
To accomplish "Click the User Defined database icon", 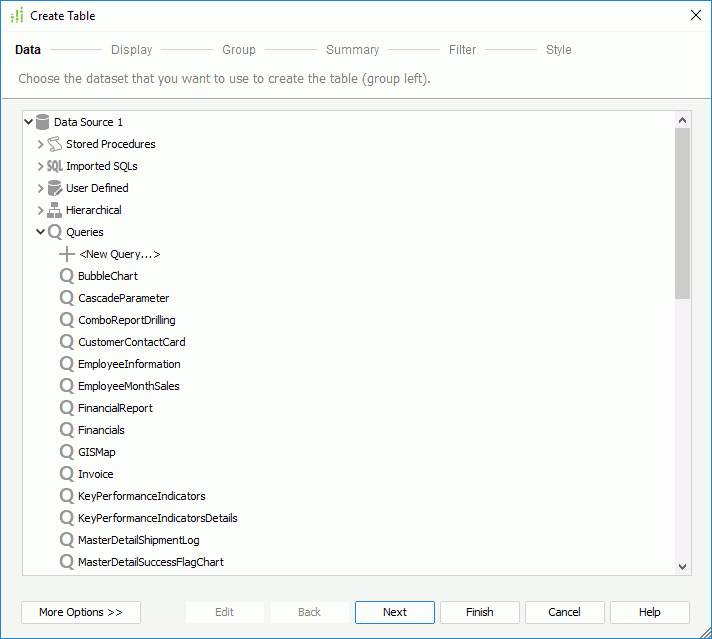I will 54,188.
